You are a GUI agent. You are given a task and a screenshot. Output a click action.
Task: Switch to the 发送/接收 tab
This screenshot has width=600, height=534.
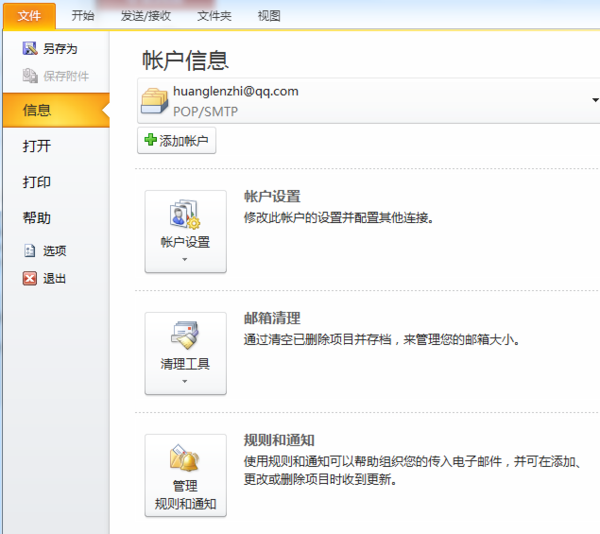click(x=146, y=16)
